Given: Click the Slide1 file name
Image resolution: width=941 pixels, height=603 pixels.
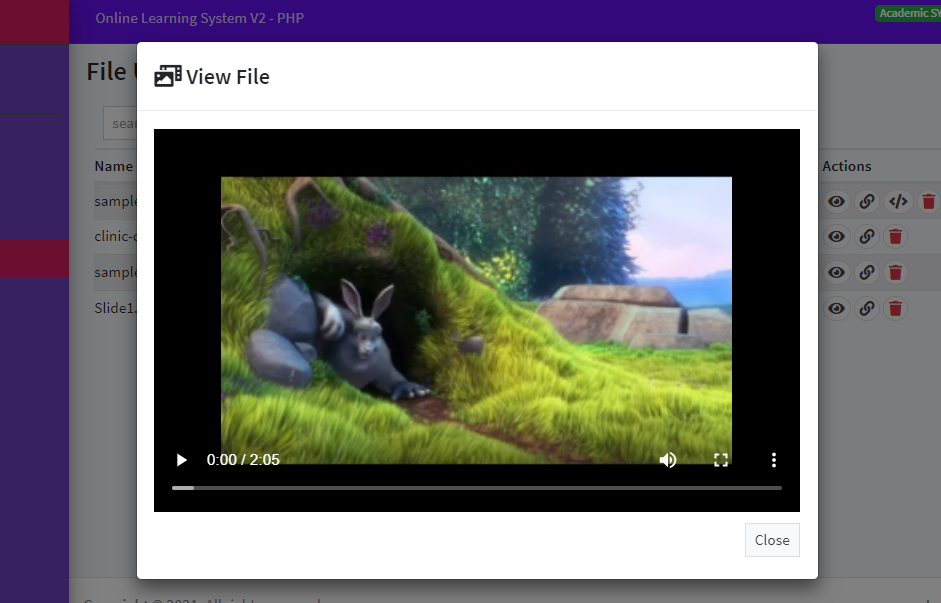Looking at the screenshot, I should coord(116,308).
